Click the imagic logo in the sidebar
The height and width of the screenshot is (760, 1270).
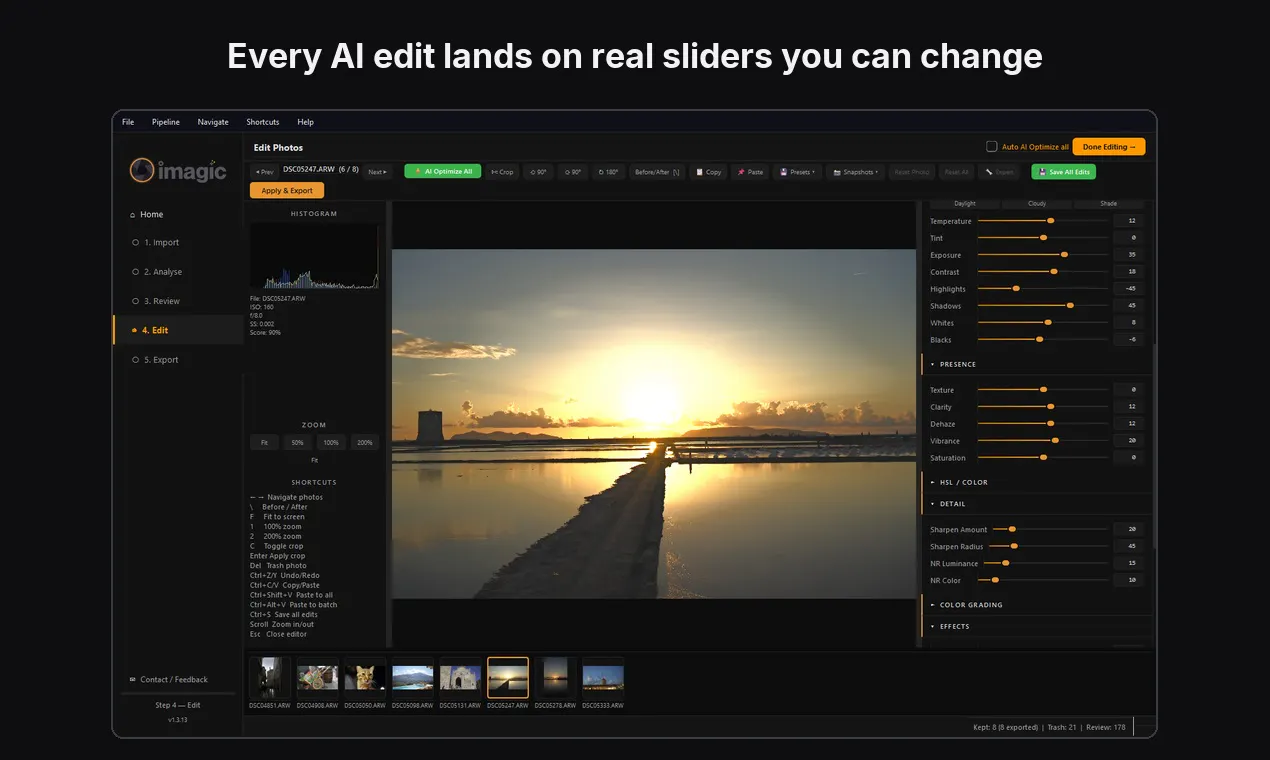pyautogui.click(x=178, y=171)
